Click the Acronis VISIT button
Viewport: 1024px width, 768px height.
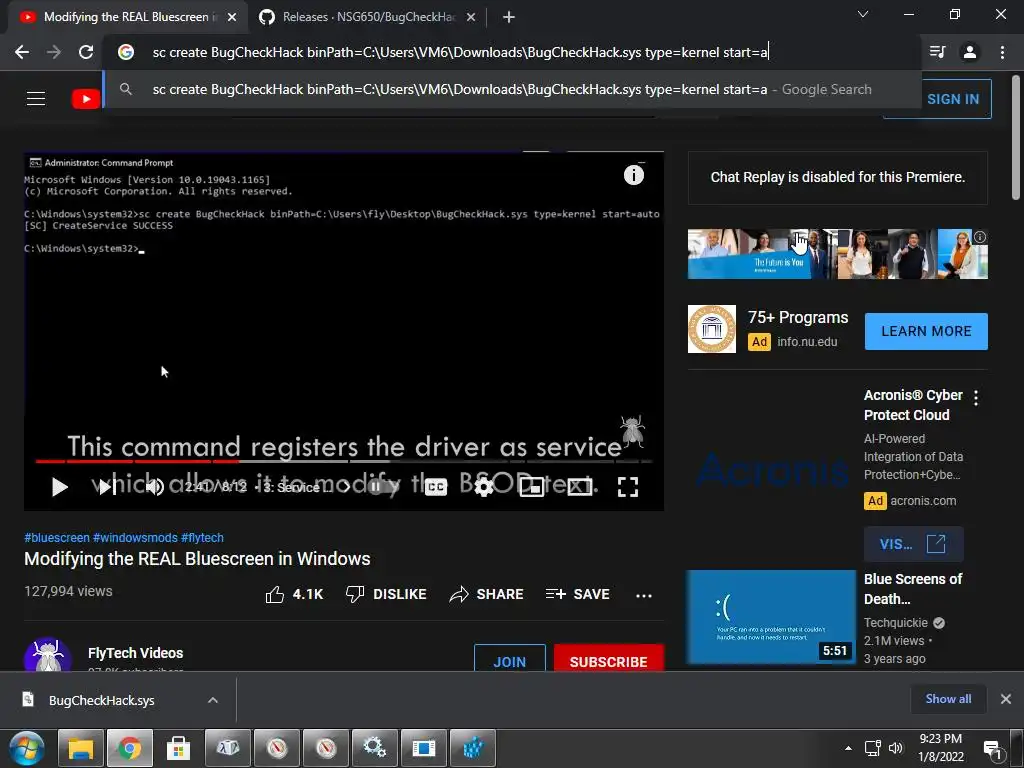pos(914,544)
